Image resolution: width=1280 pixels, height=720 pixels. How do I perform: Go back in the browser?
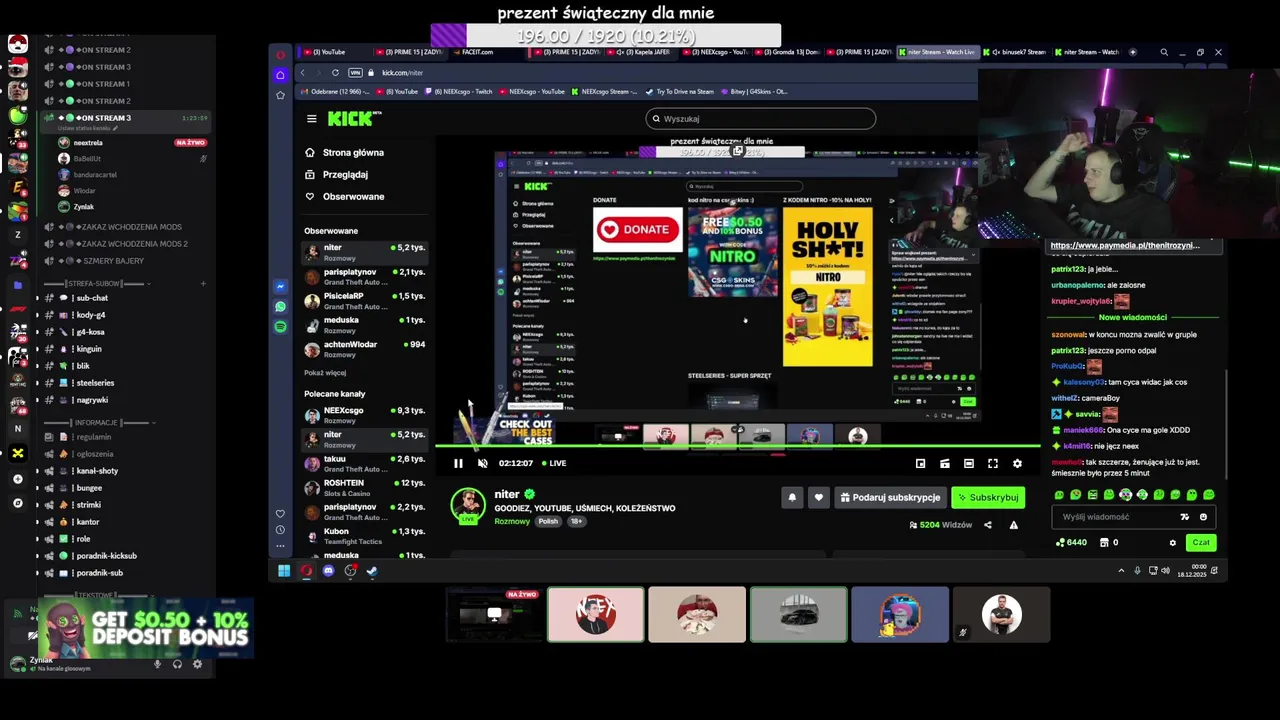coord(303,73)
